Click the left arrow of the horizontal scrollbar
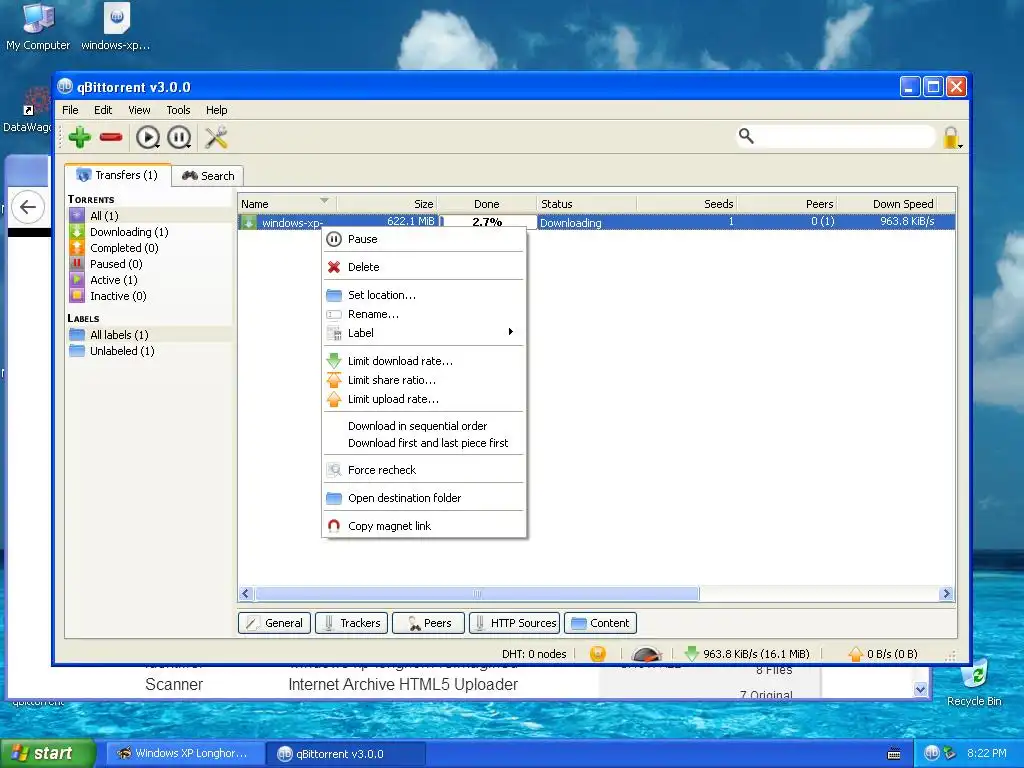Image resolution: width=1024 pixels, height=768 pixels. 246,594
